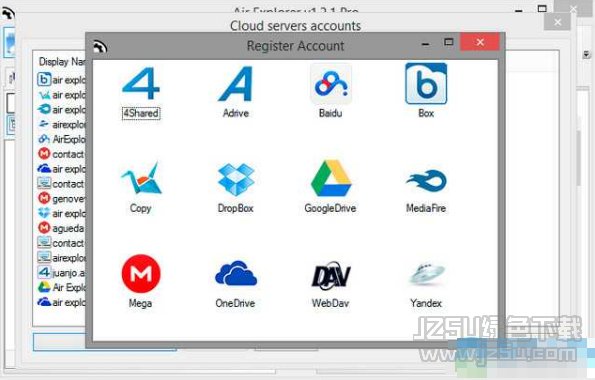
Task: Choose the OneDrive cloud icon
Action: coord(236,273)
